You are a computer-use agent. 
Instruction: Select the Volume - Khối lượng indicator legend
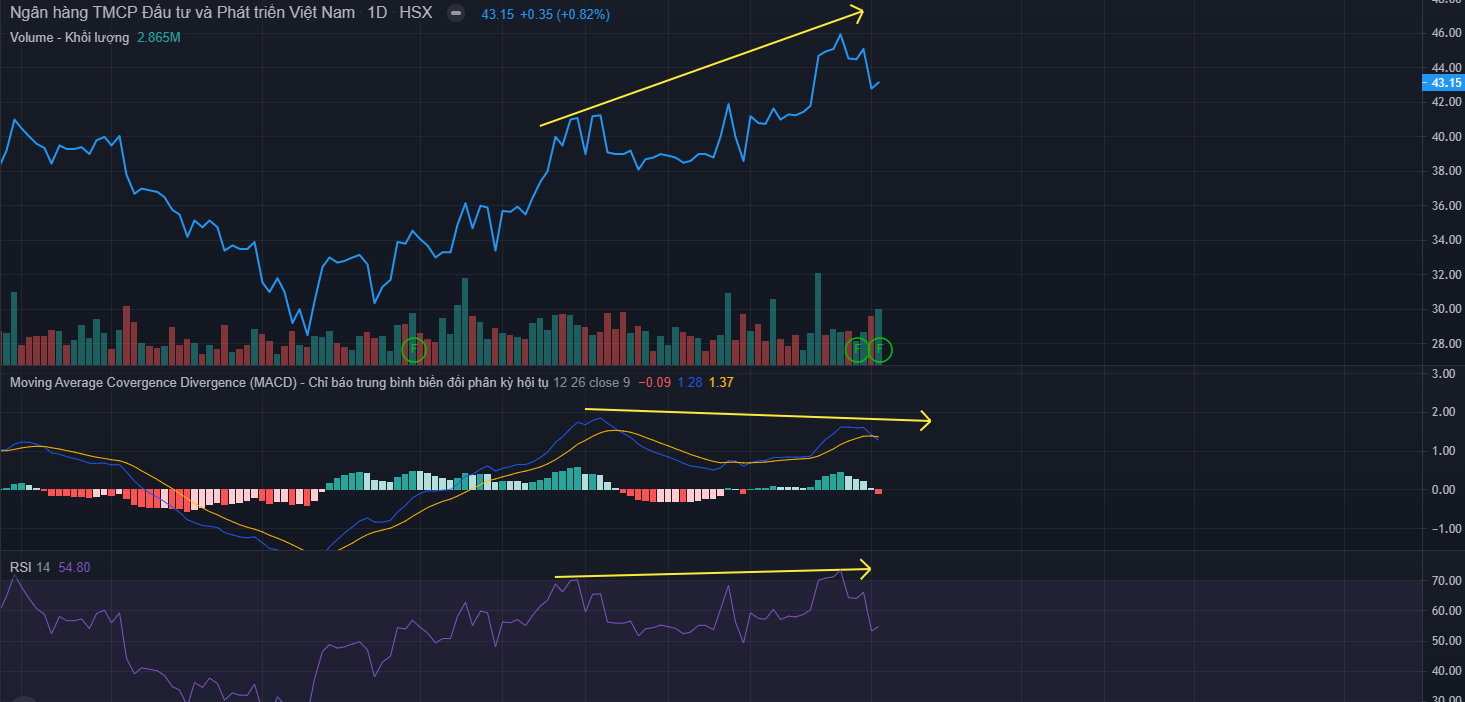click(x=69, y=37)
